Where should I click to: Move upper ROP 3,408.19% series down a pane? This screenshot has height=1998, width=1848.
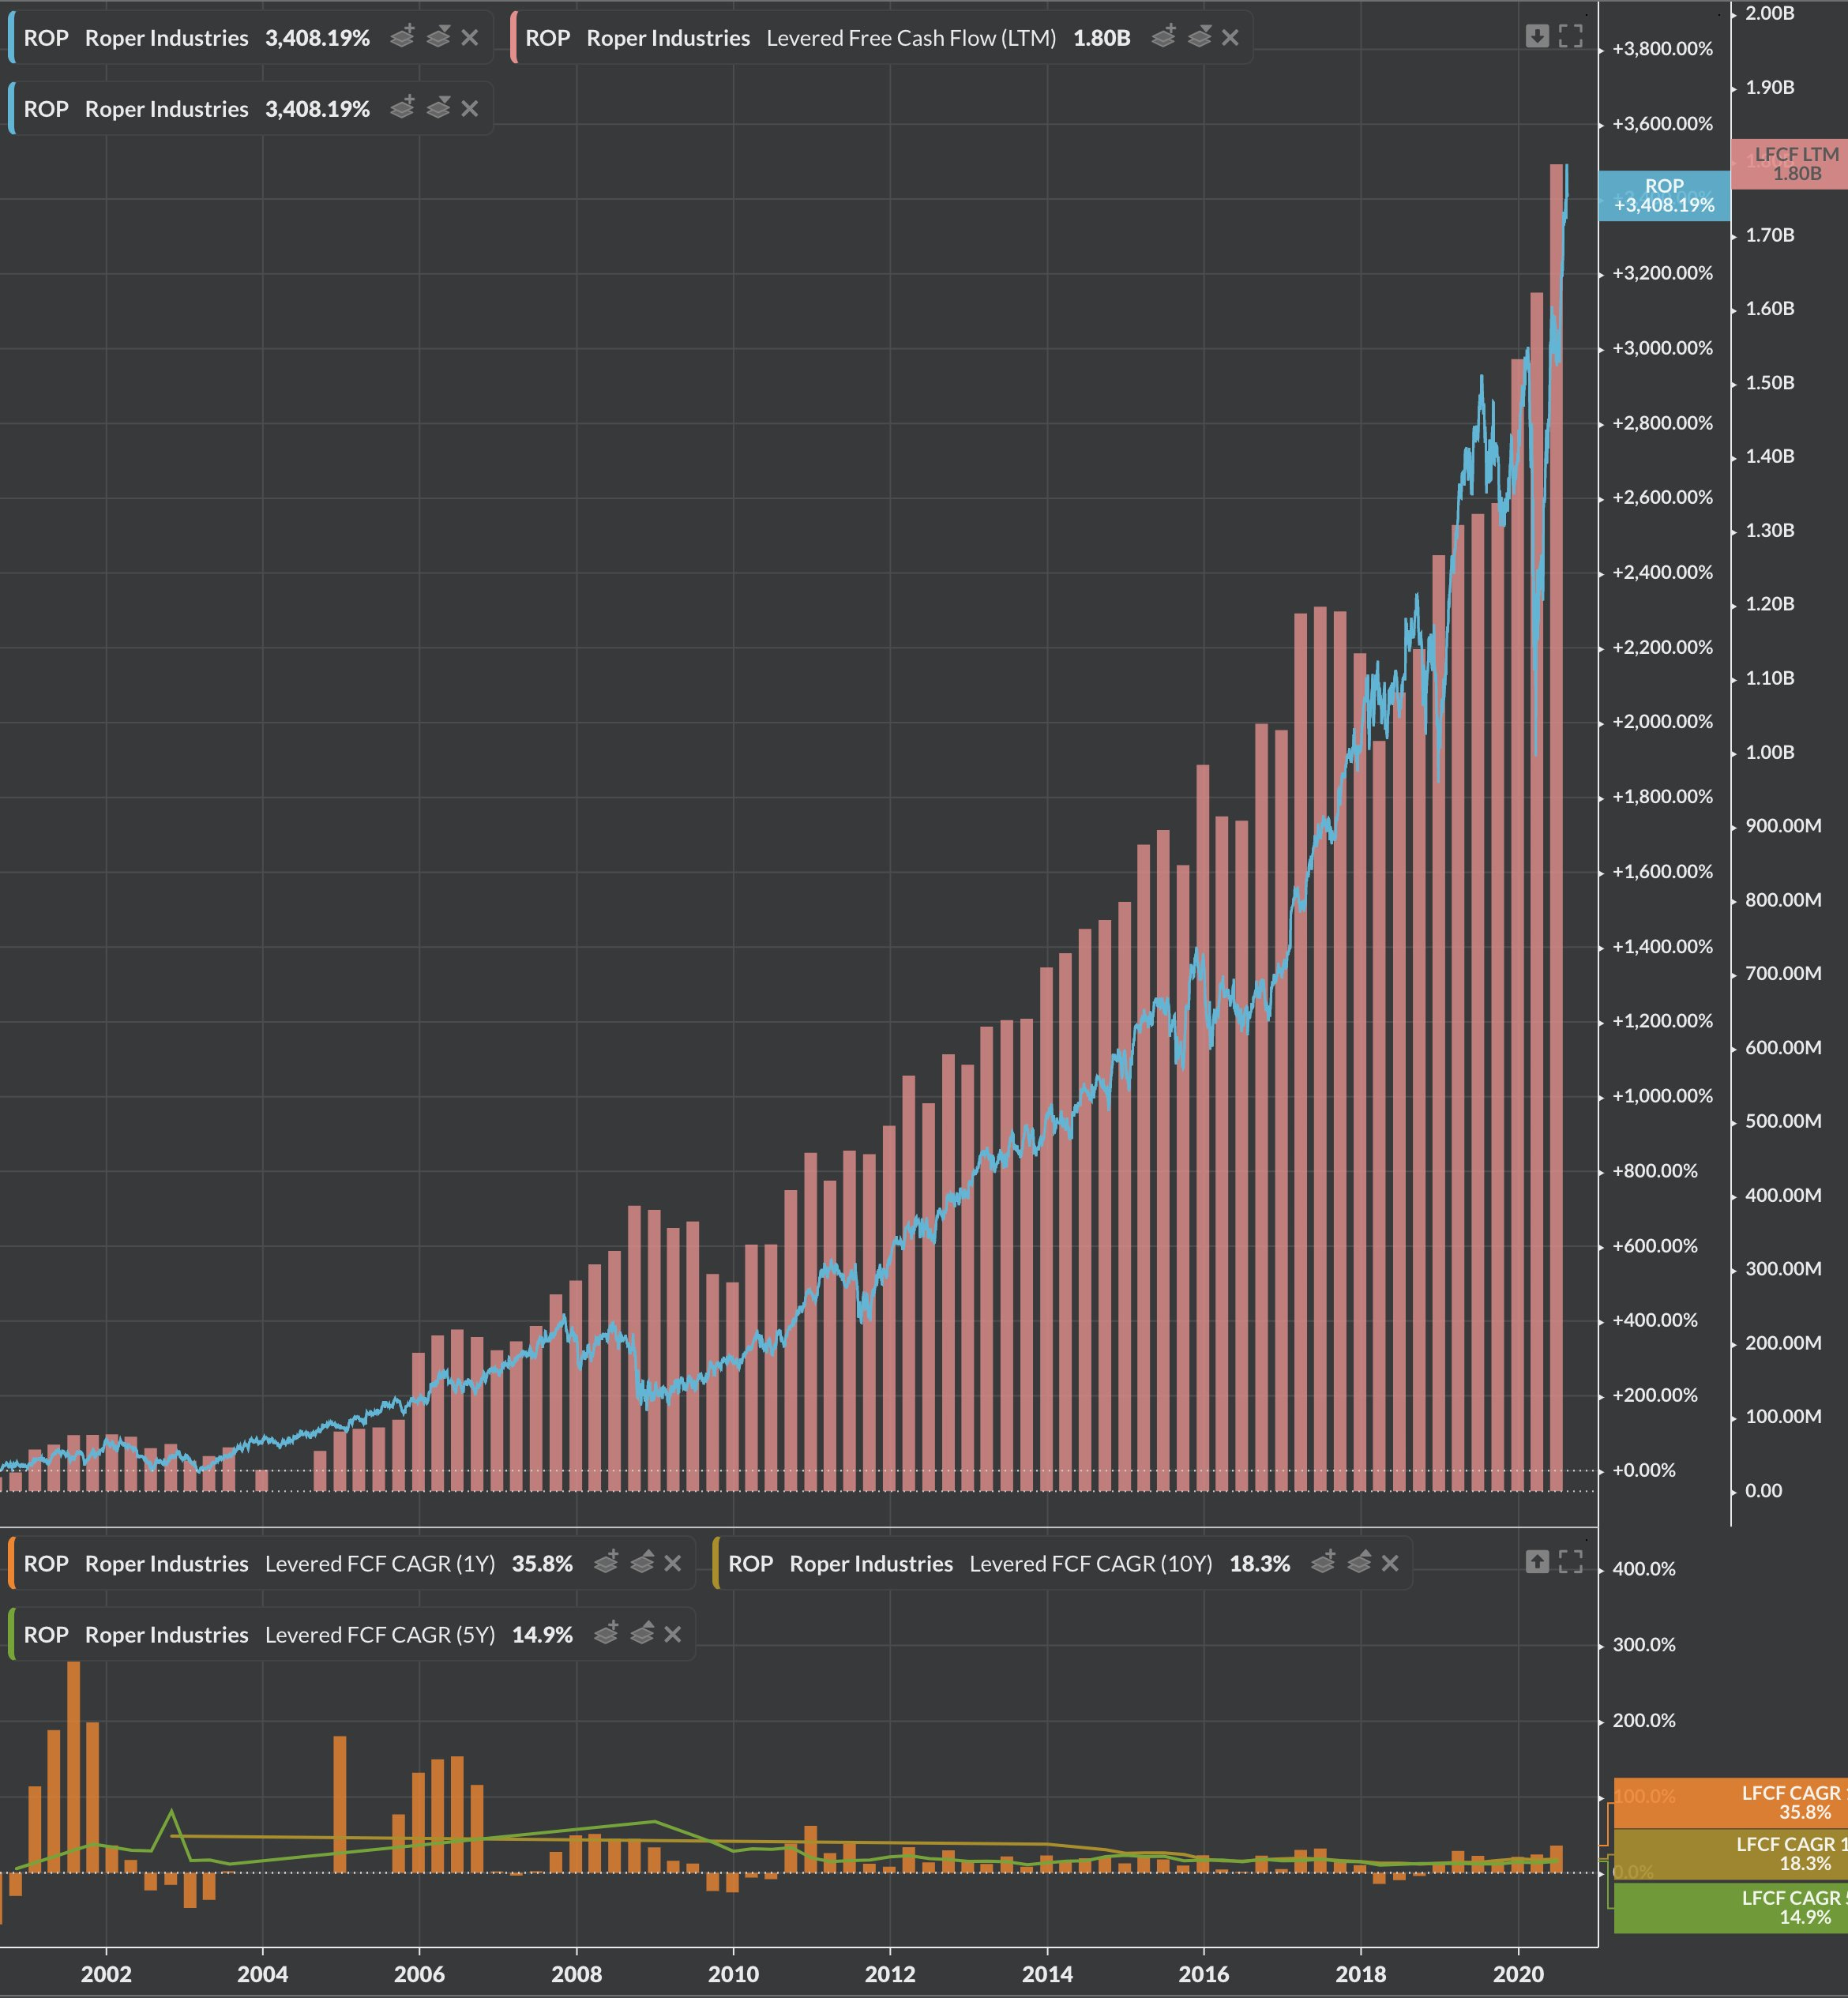pyautogui.click(x=438, y=37)
